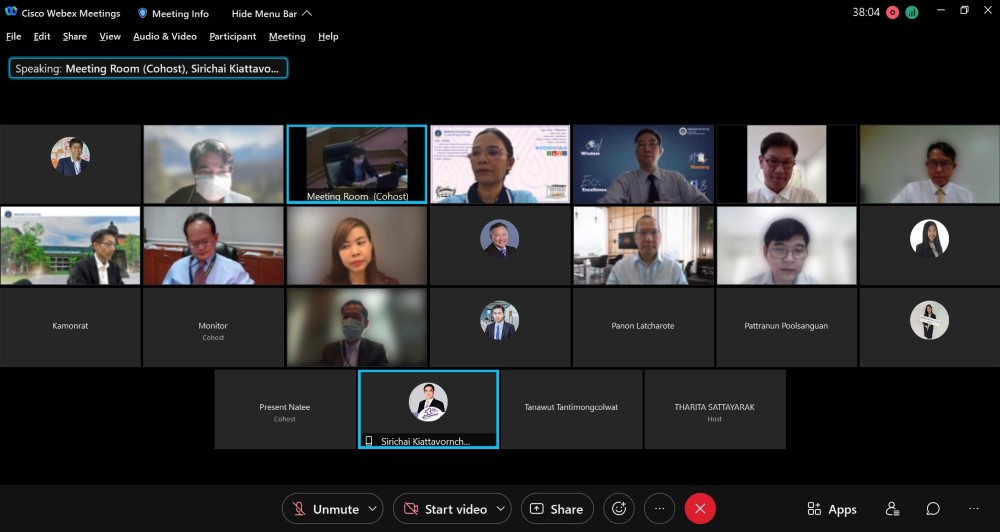This screenshot has height=532, width=1000.
Task: Click the red leave meeting button
Action: pos(700,509)
